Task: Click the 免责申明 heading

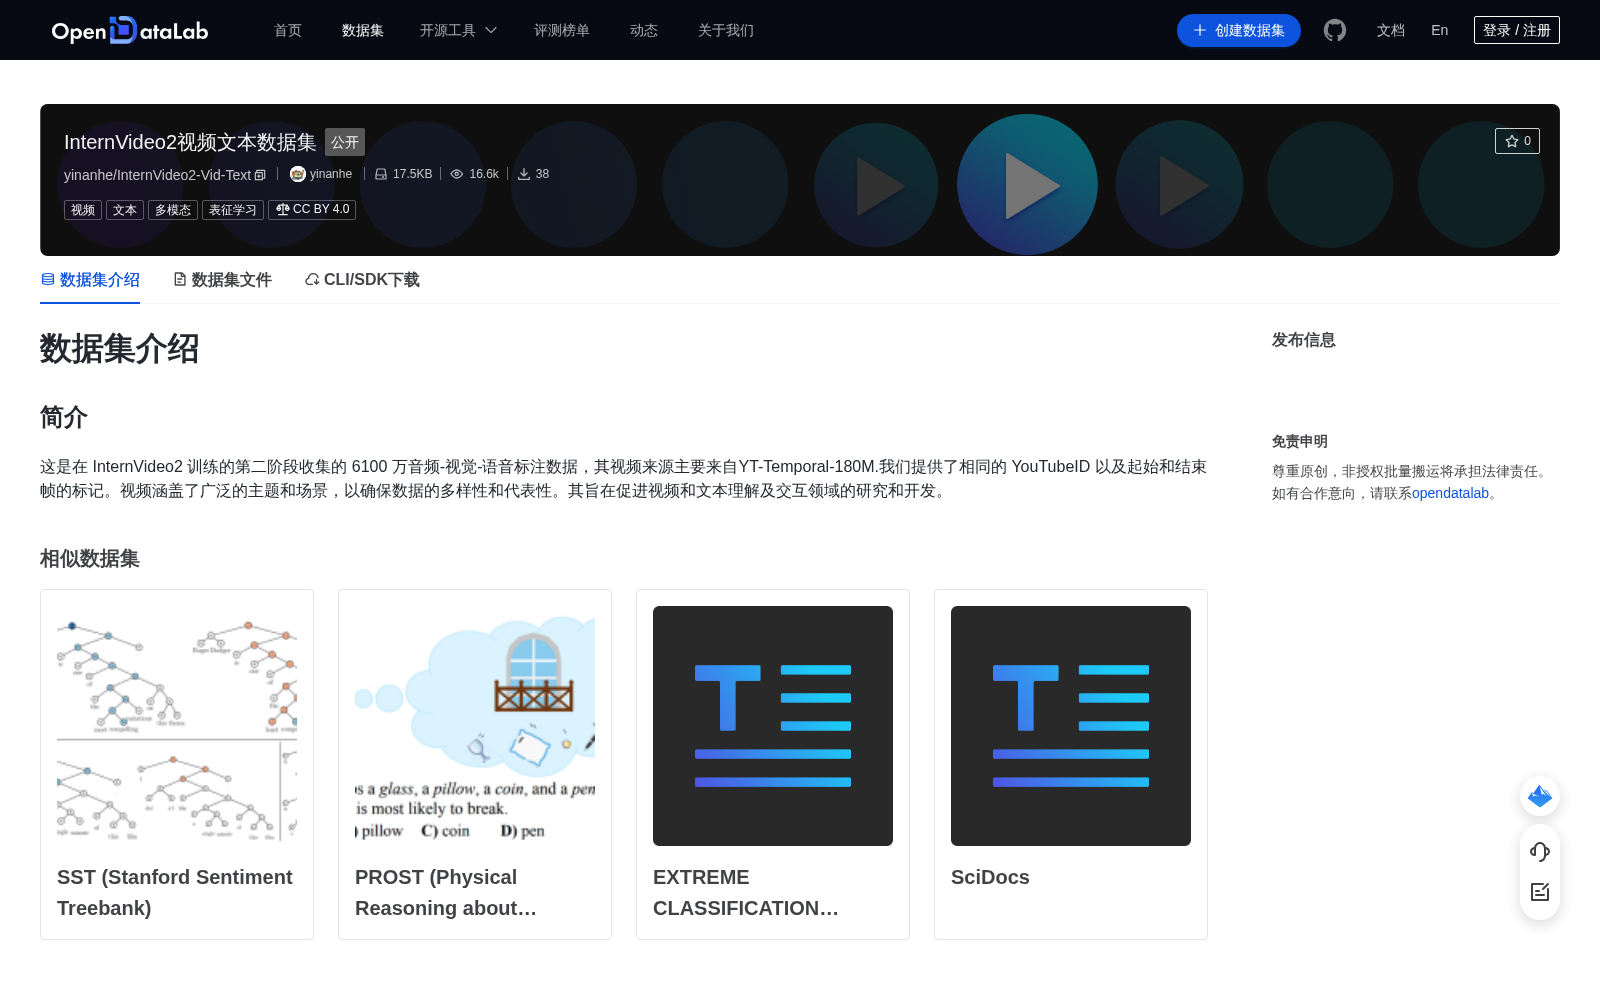Action: coord(1300,441)
